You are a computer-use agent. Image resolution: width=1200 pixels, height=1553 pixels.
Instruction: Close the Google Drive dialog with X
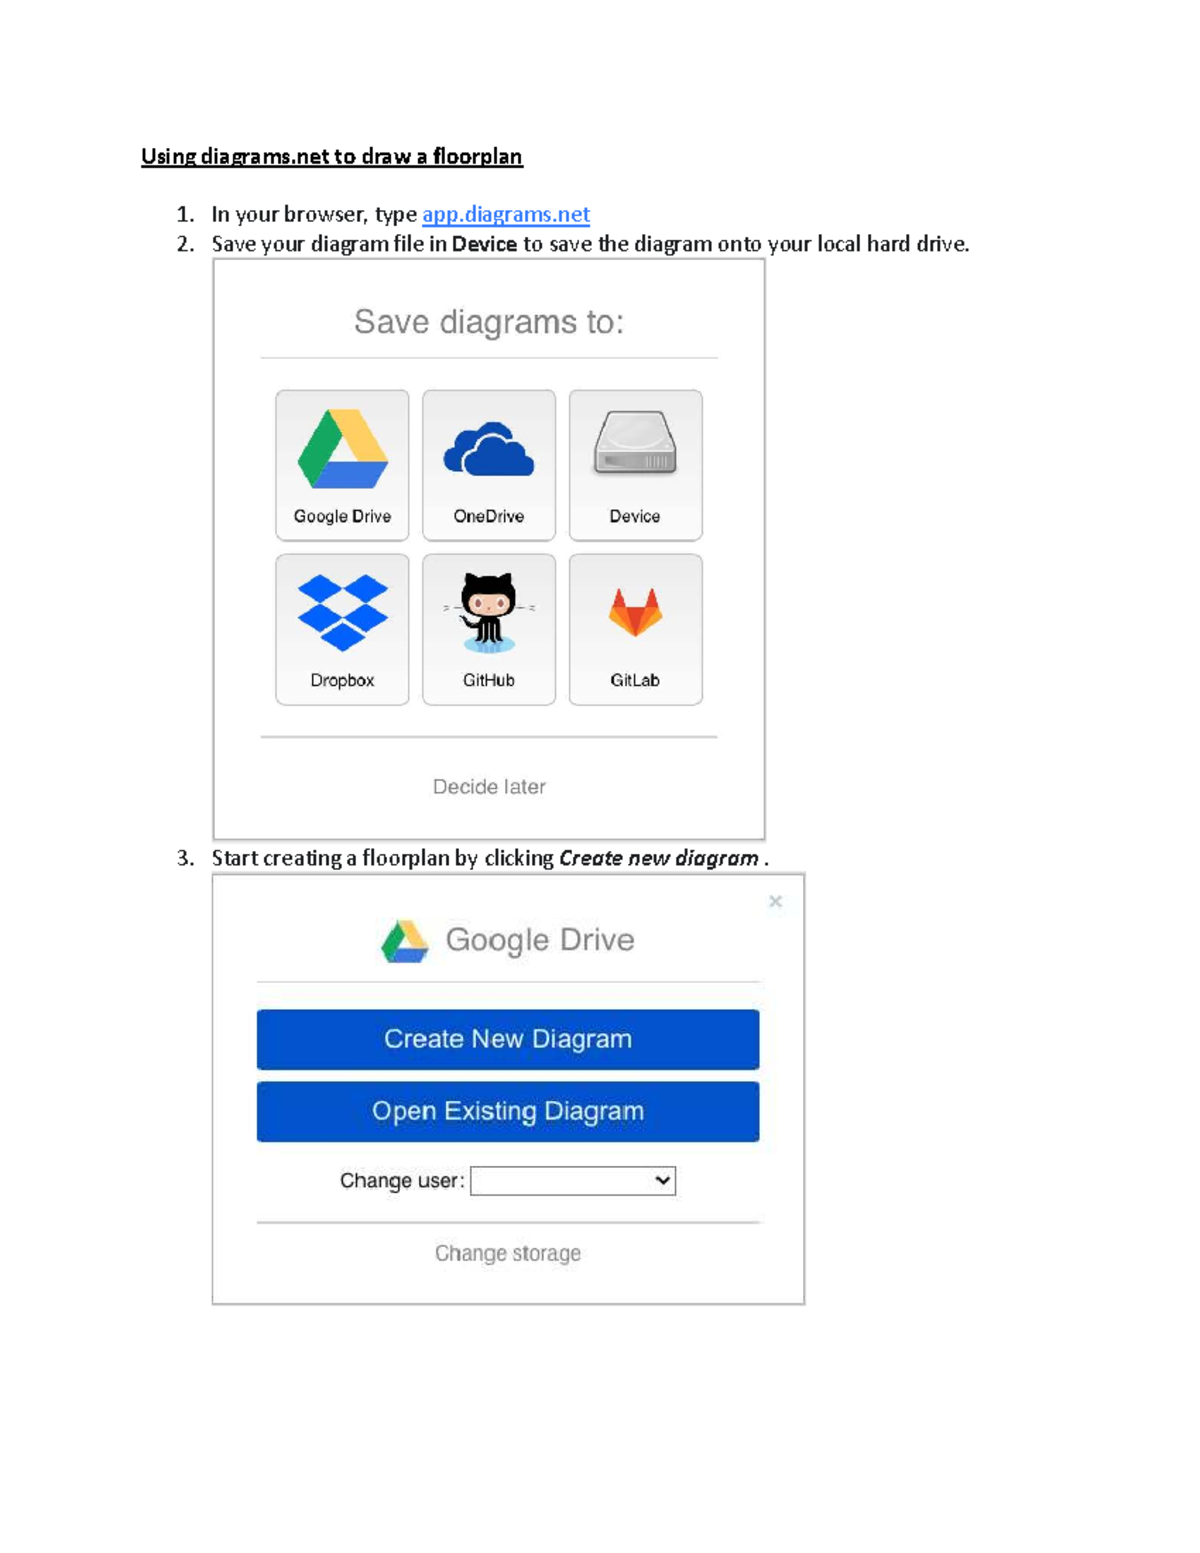click(775, 901)
